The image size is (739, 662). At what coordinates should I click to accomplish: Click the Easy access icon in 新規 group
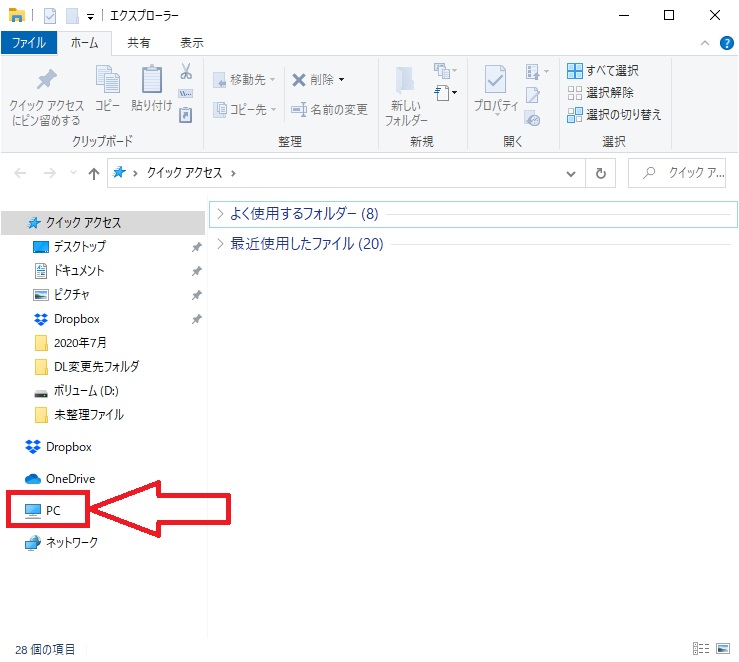click(445, 93)
